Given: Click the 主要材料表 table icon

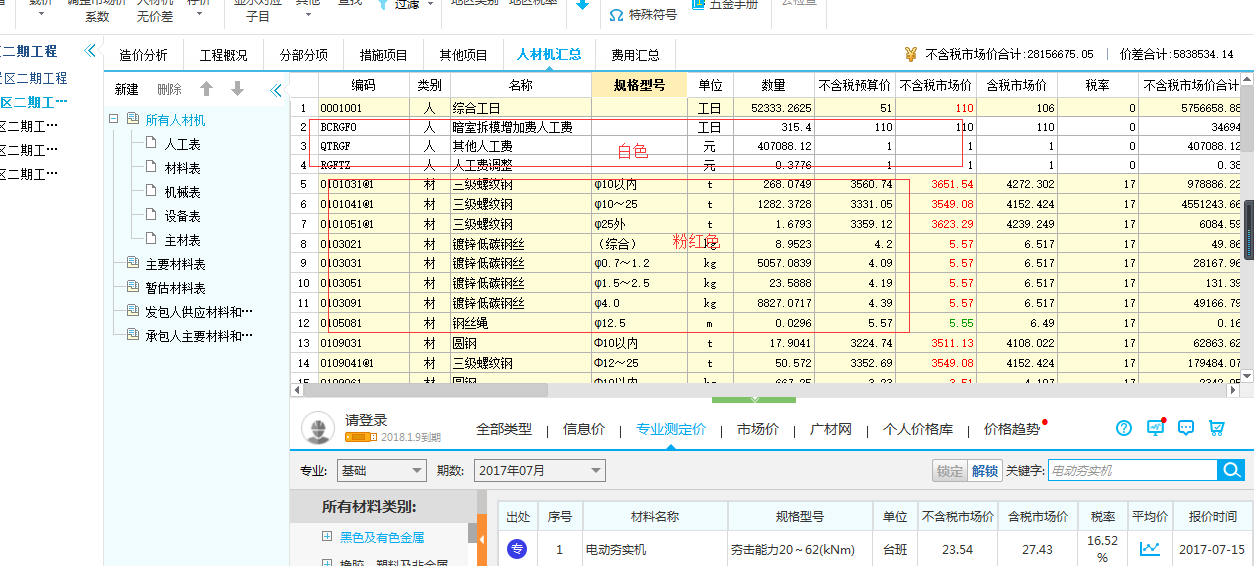Looking at the screenshot, I should (x=133, y=264).
